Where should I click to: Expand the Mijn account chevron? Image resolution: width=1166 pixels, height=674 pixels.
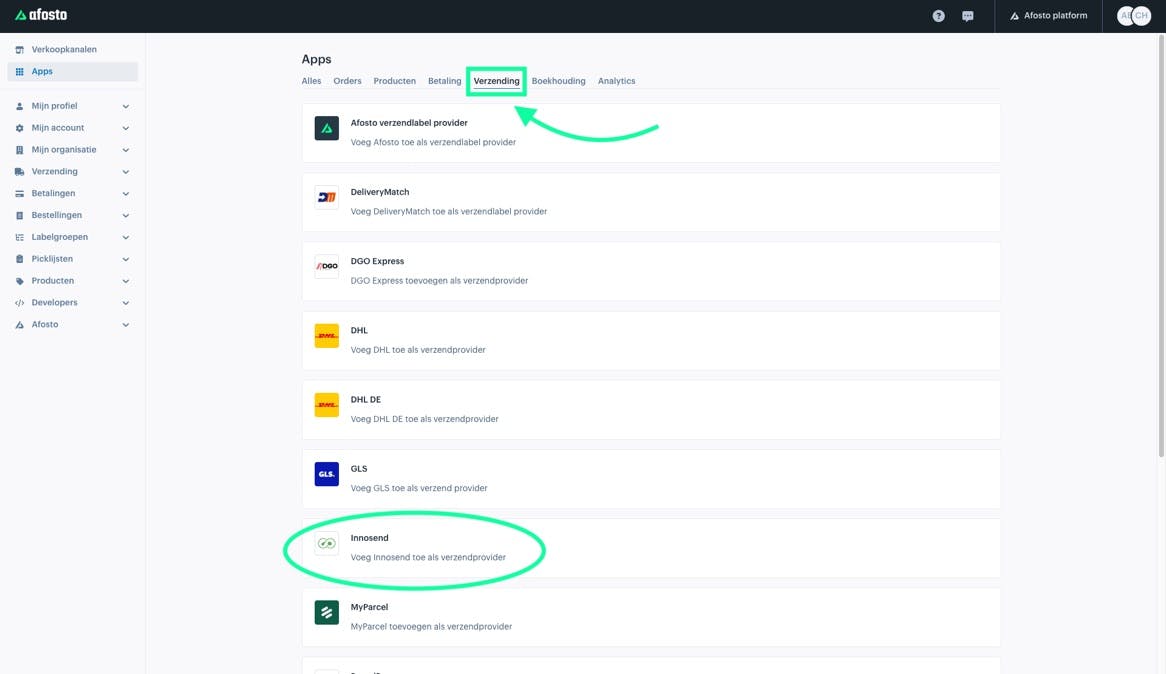click(126, 128)
